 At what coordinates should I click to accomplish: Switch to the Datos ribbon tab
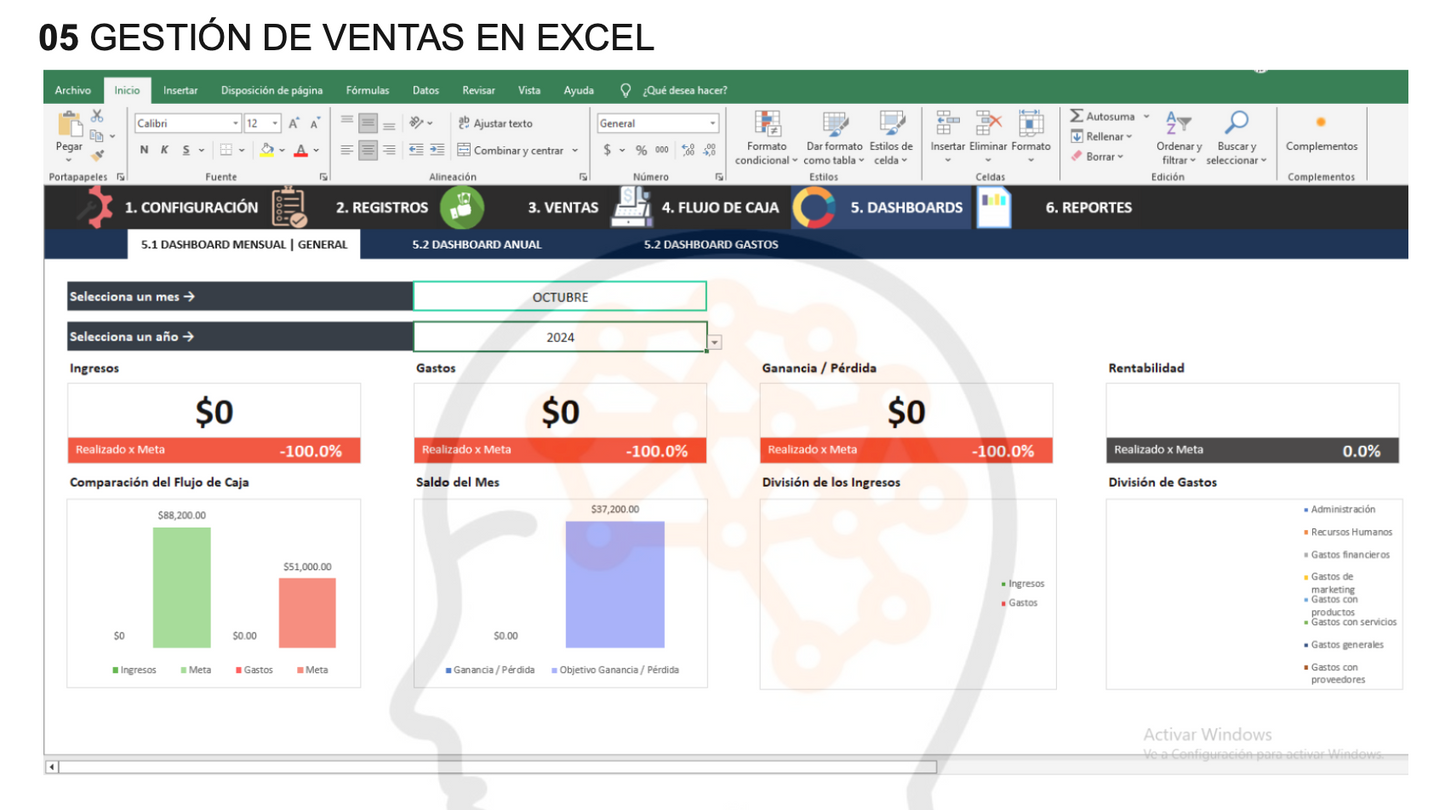point(426,90)
